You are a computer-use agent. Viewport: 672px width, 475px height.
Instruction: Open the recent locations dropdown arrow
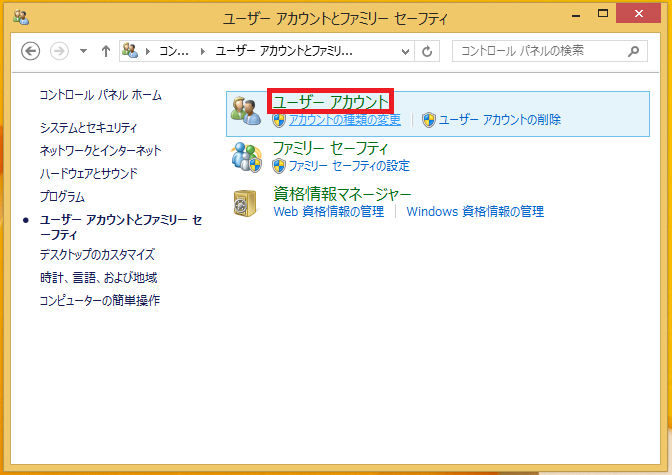(x=84, y=51)
